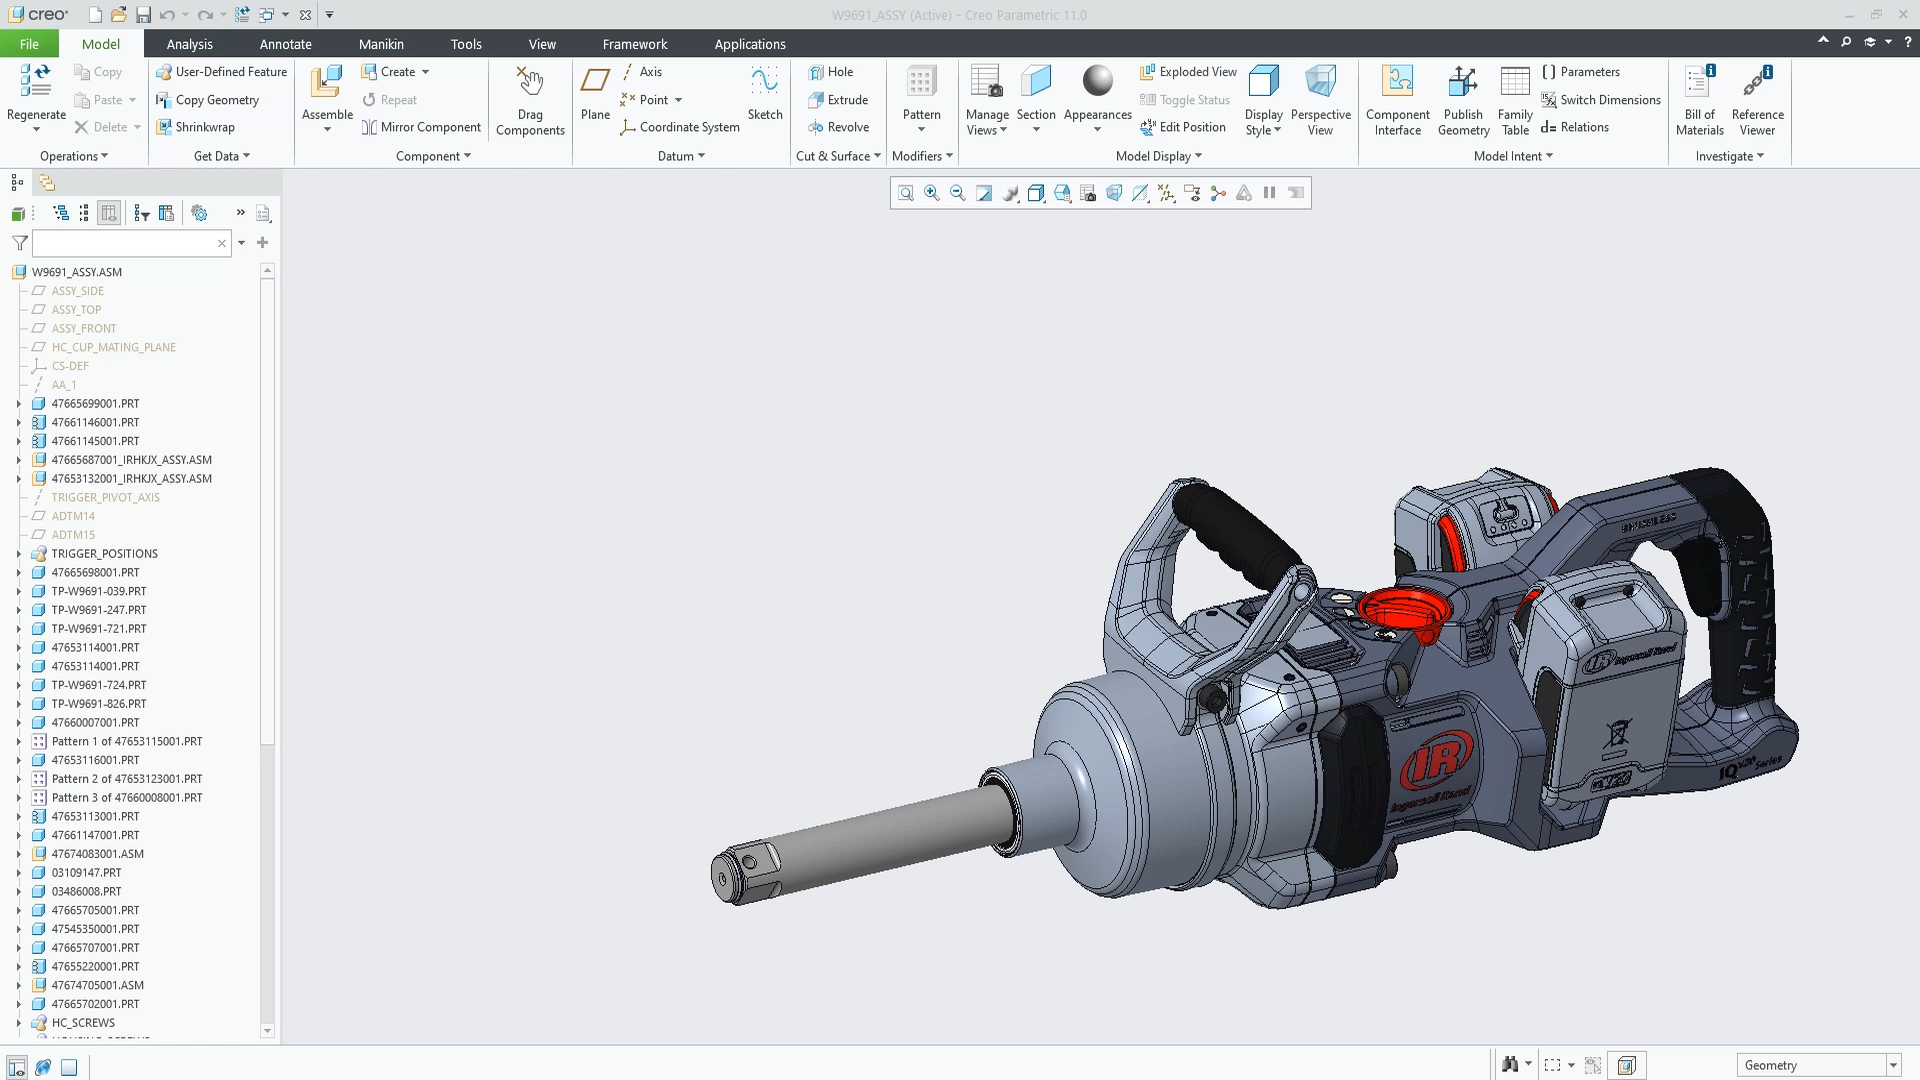1920x1080 pixels.
Task: Click Refit in the graphics toolbar
Action: (905, 193)
